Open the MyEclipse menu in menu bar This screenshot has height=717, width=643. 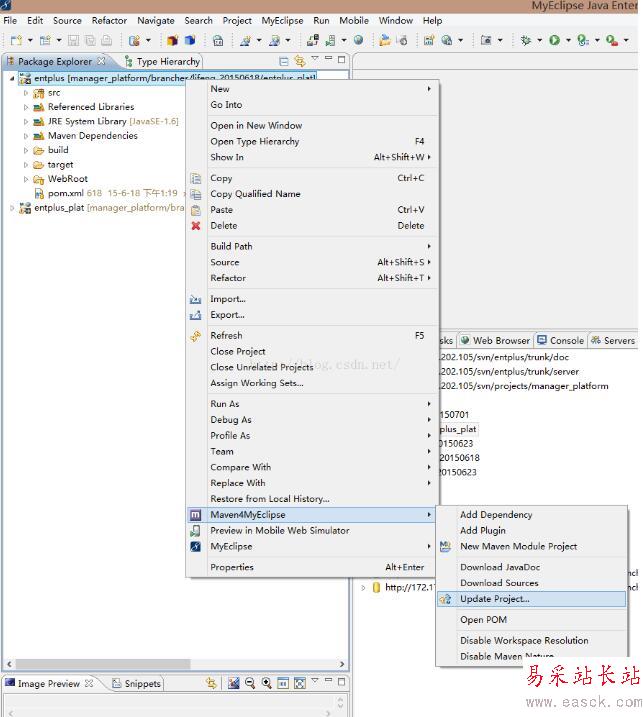(x=282, y=21)
